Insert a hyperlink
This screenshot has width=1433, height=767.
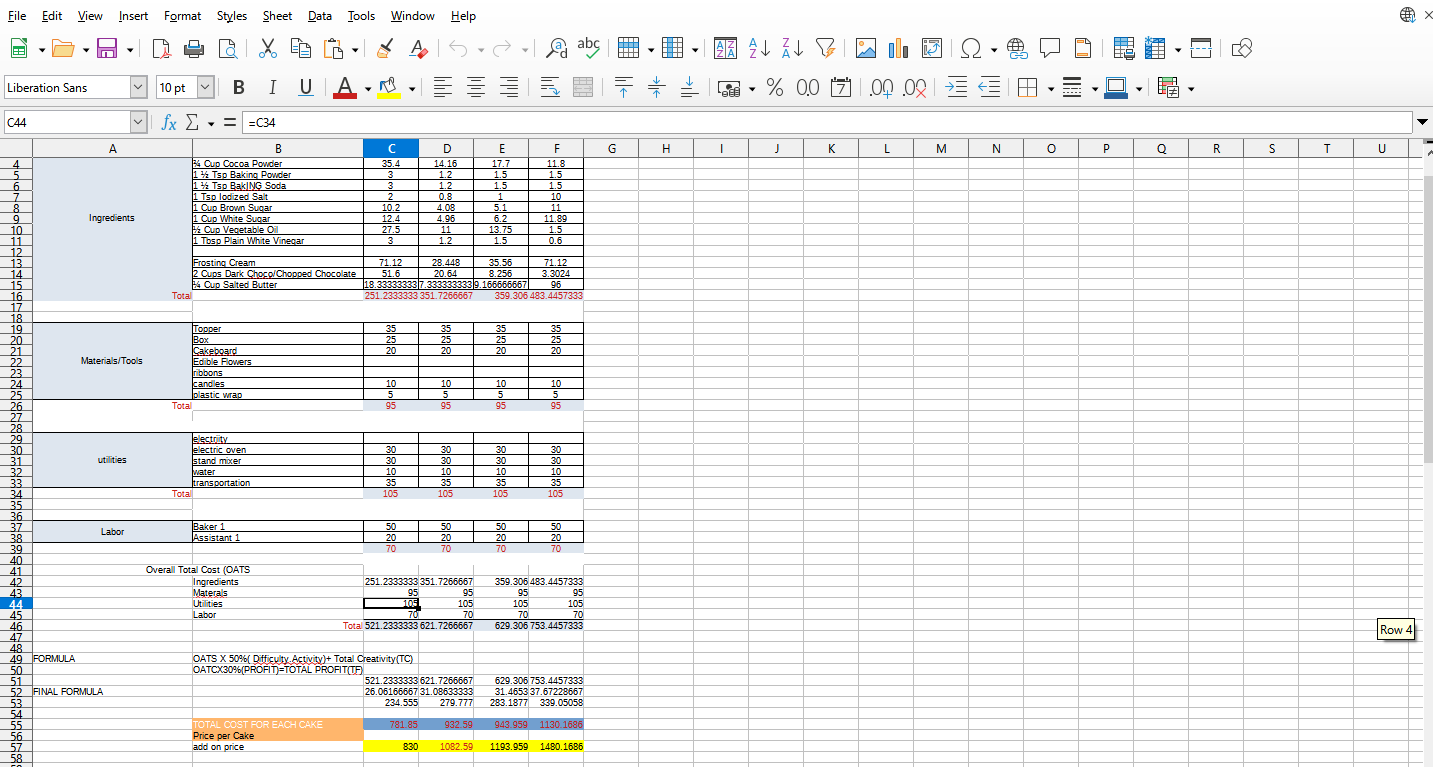pos(1017,48)
